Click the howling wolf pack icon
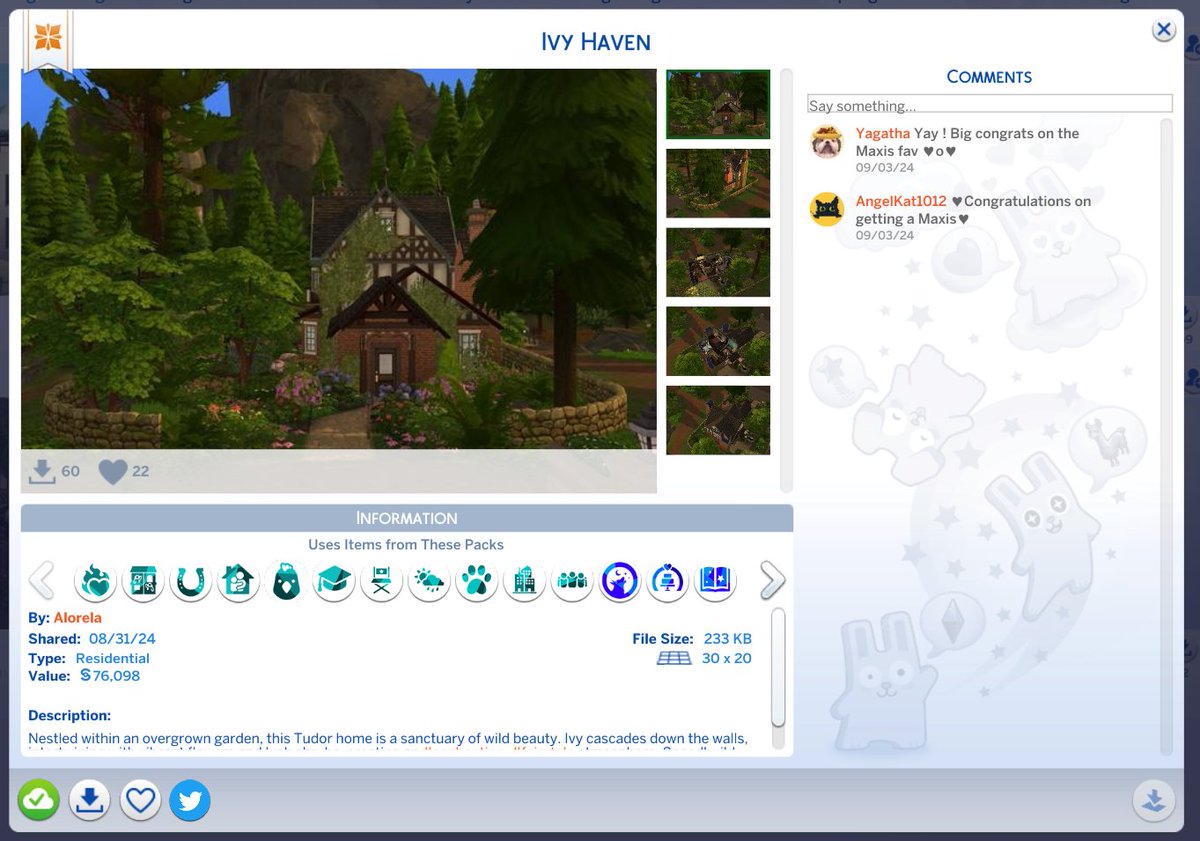The width and height of the screenshot is (1200, 841). coord(620,580)
